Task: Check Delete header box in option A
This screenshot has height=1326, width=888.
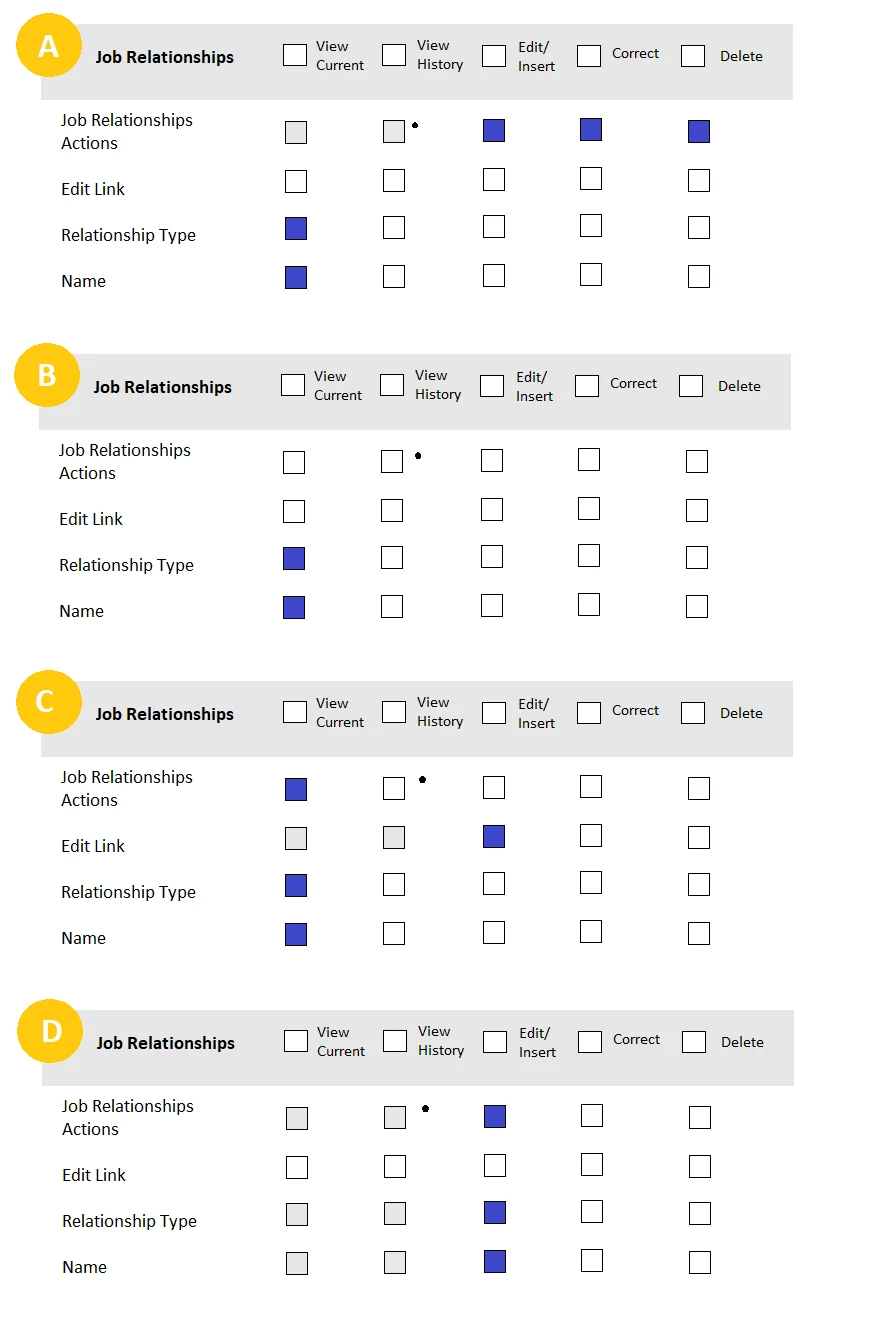Action: coord(693,56)
